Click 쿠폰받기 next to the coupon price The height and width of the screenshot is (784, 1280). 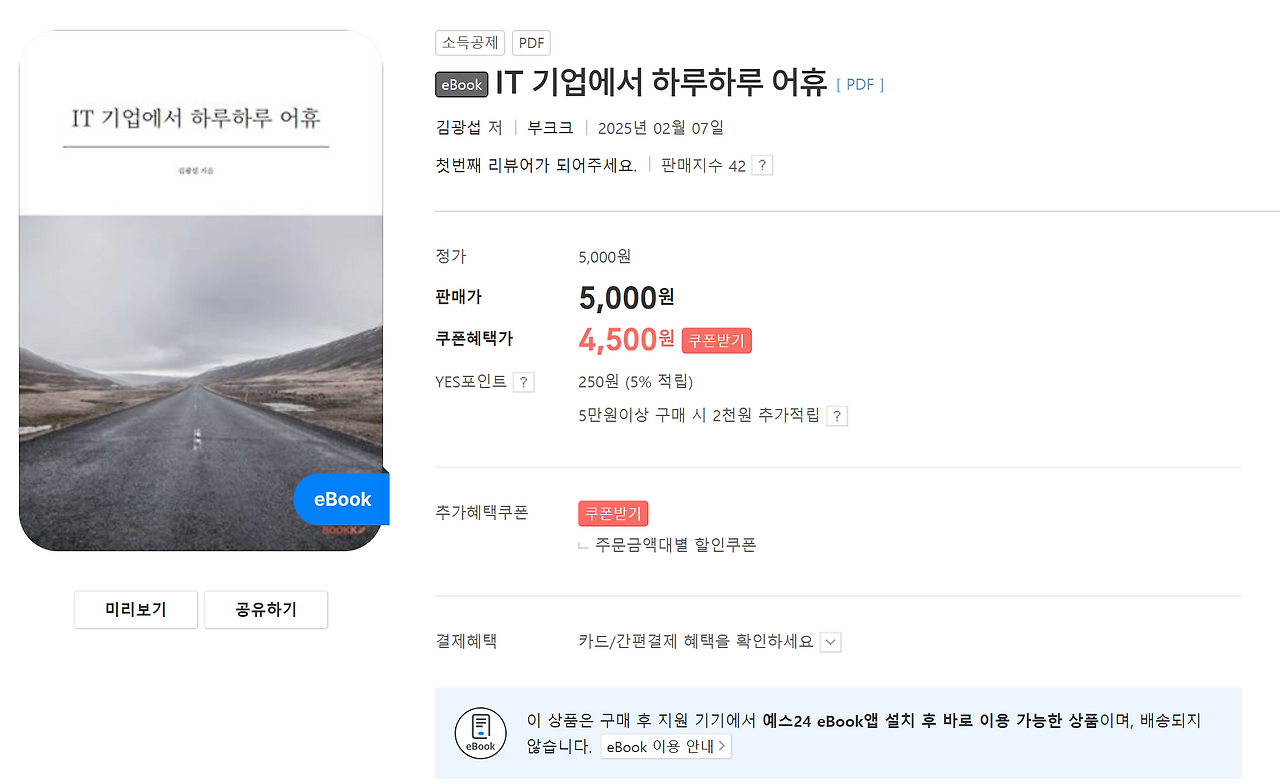(x=716, y=340)
